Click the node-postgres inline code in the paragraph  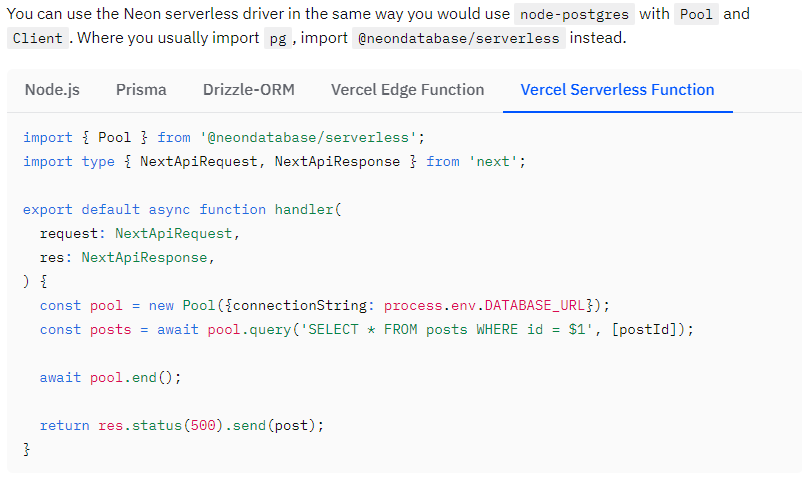575,15
